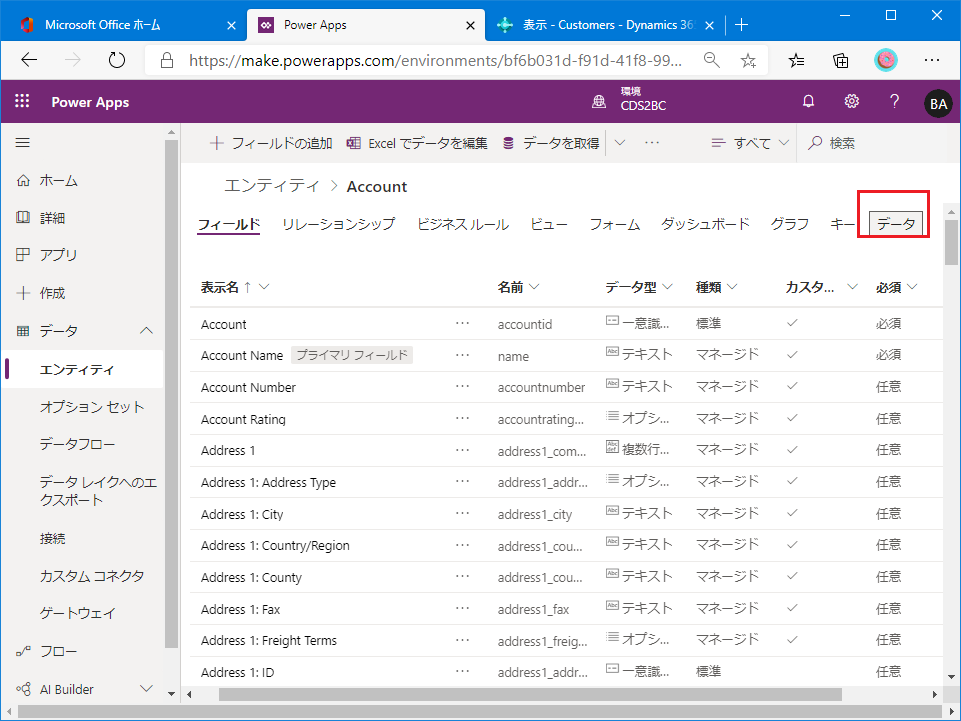The width and height of the screenshot is (961, 721).
Task: Switch to the データ tab
Action: pyautogui.click(x=895, y=224)
